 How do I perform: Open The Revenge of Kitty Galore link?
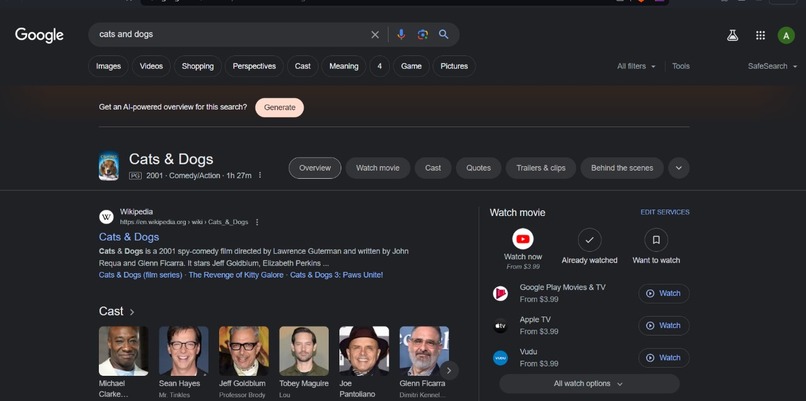tap(236, 275)
